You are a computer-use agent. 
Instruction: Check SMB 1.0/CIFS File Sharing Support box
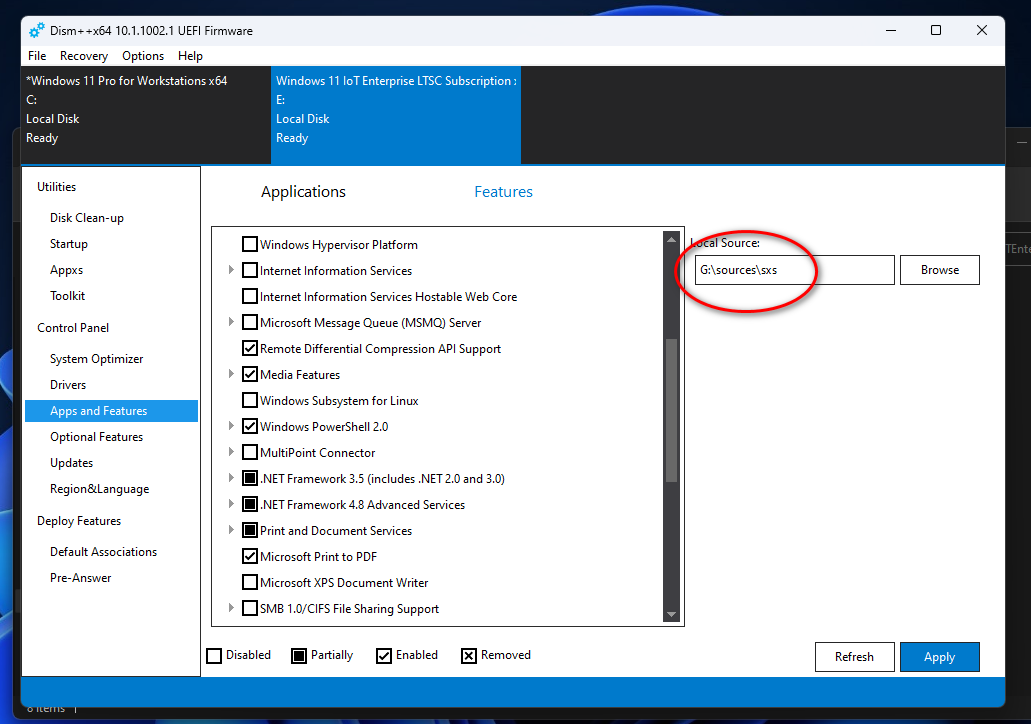pyautogui.click(x=250, y=608)
